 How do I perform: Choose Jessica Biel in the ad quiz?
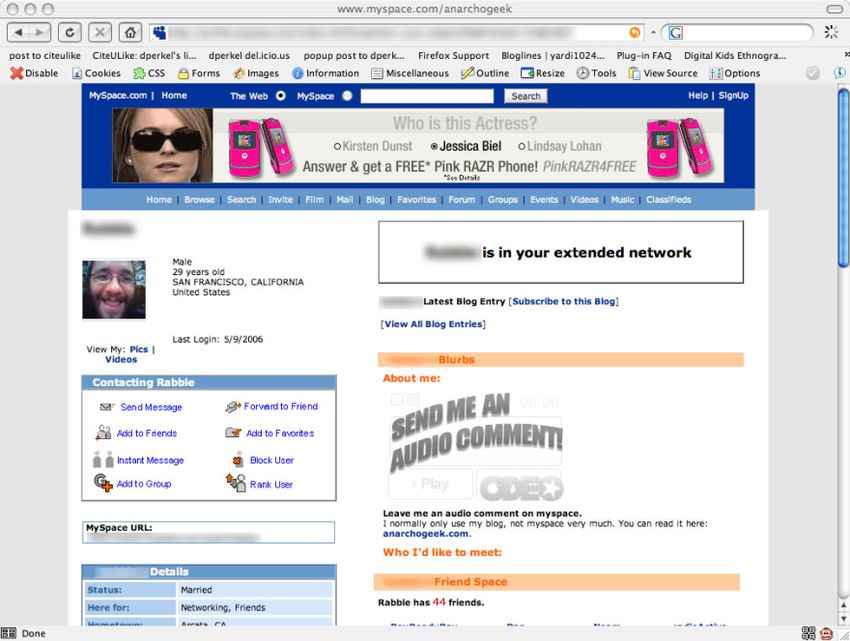pos(466,146)
